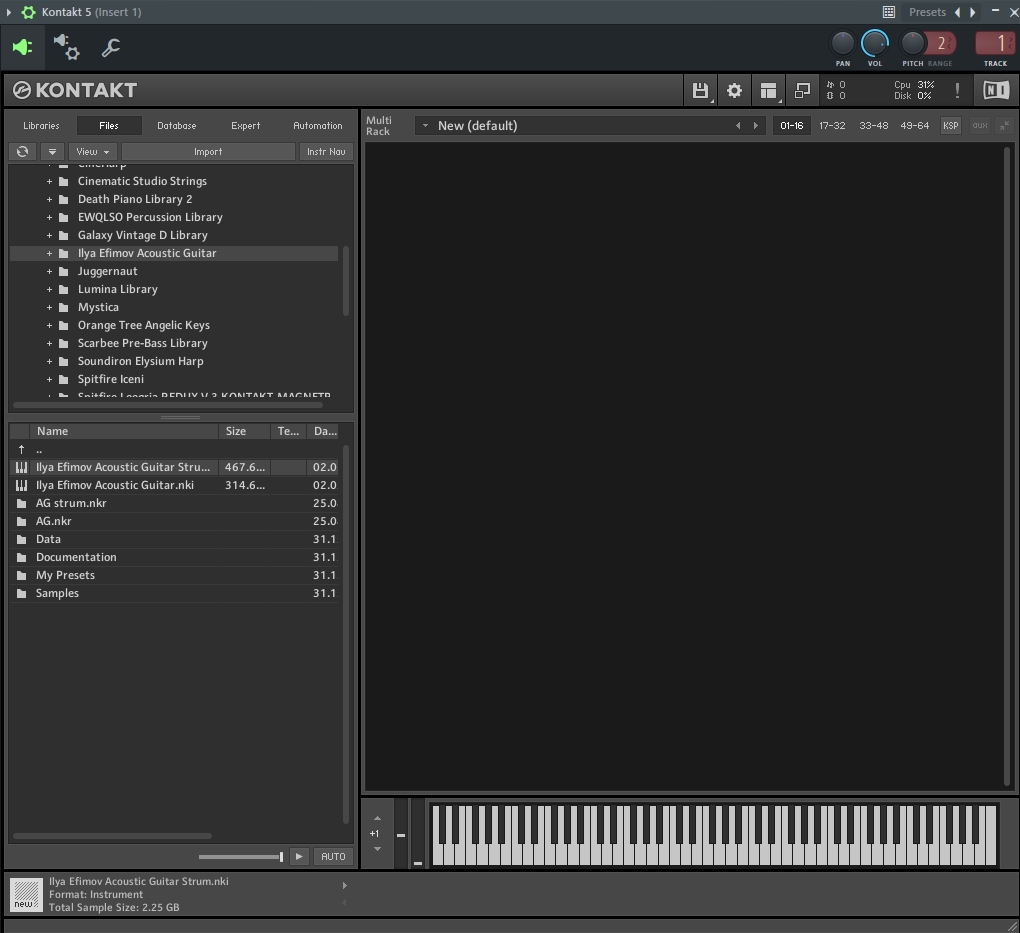Switch to the Expert tab
This screenshot has width=1020, height=933.
245,126
